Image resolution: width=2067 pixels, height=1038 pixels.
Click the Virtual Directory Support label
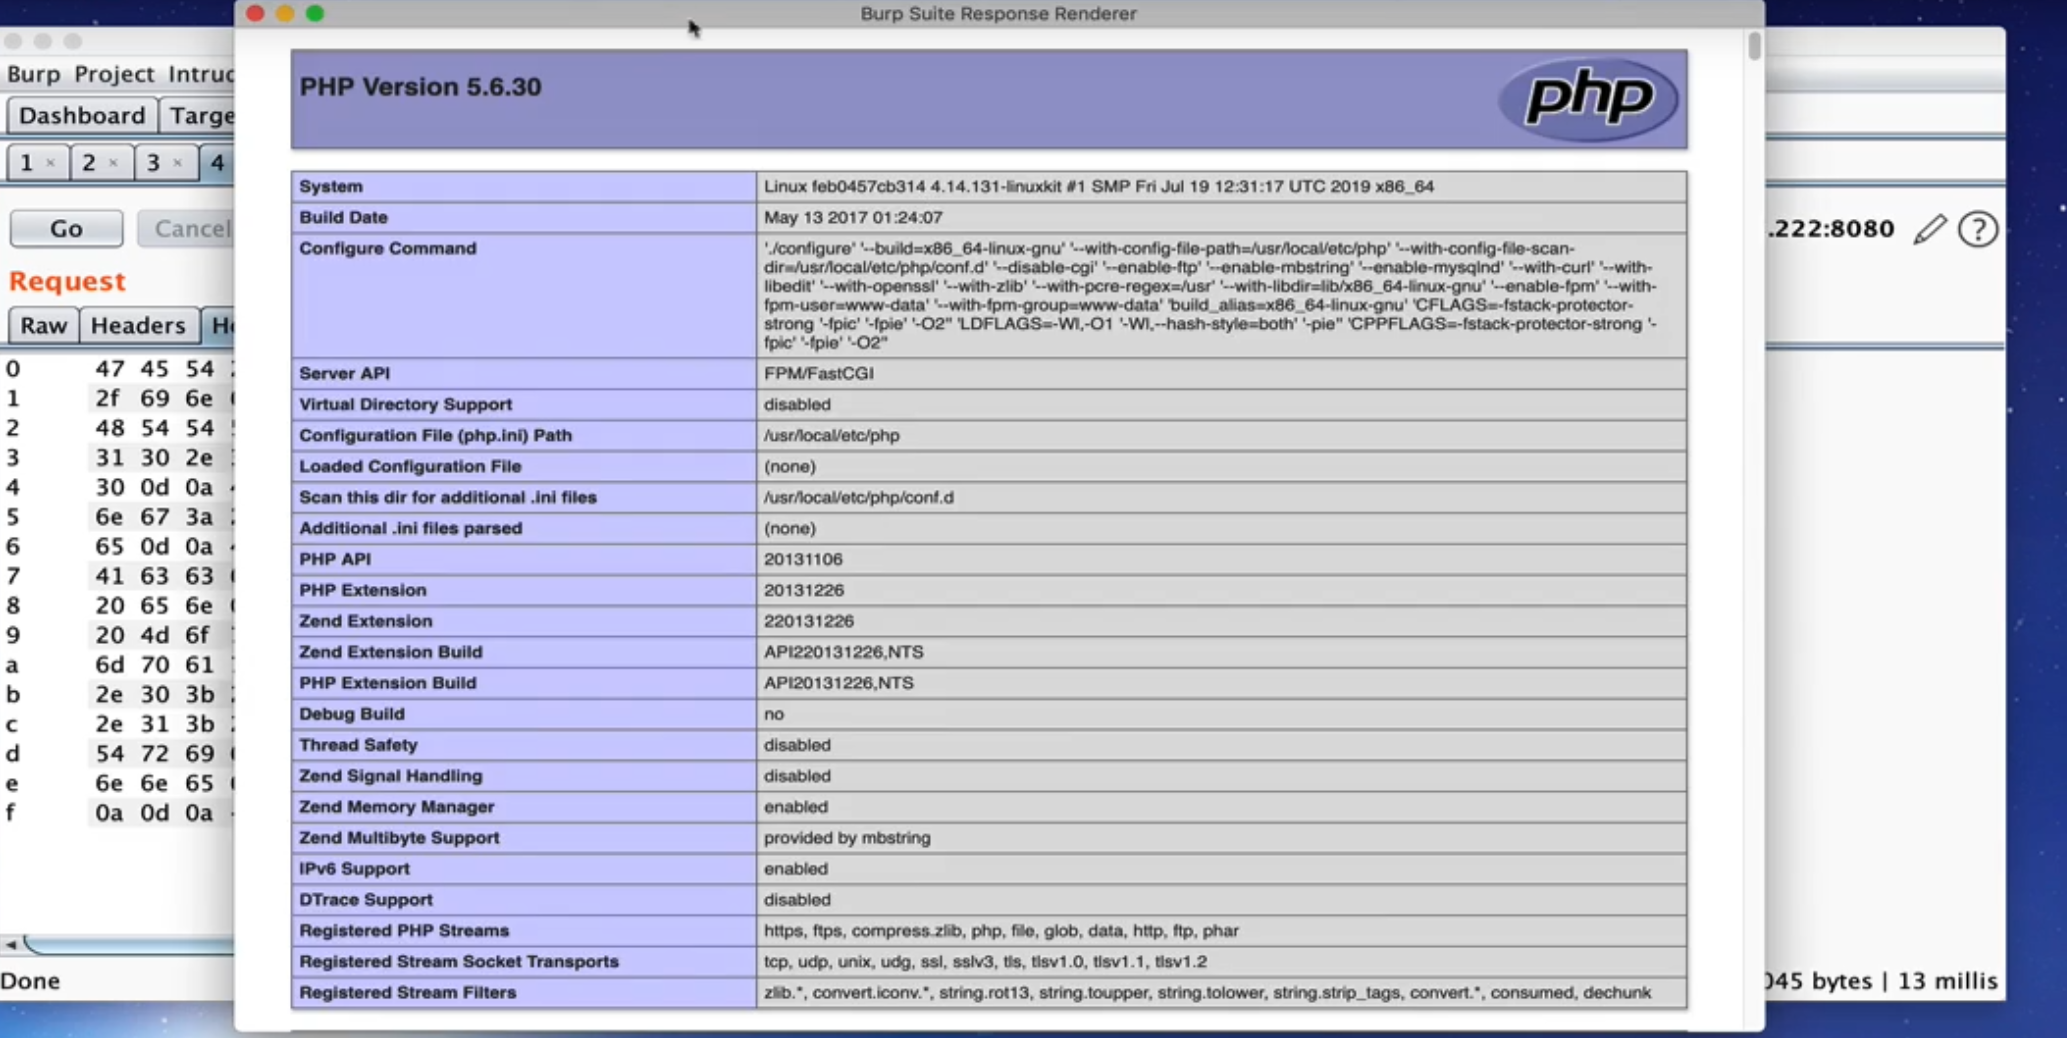(405, 404)
